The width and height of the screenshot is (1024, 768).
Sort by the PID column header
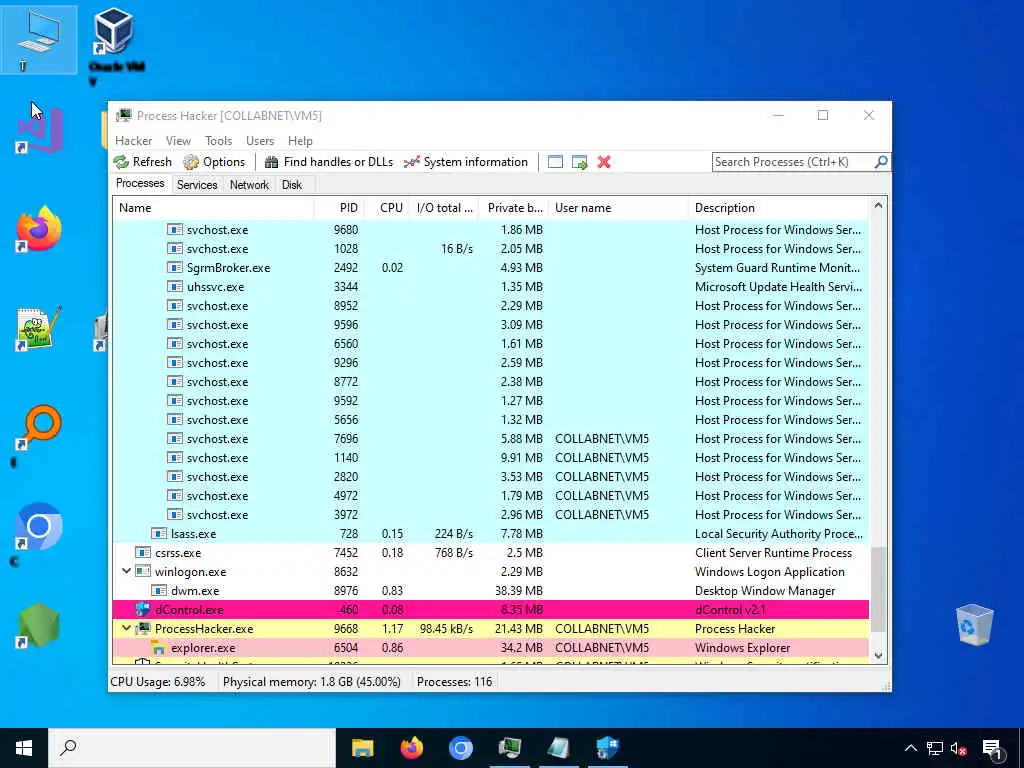click(x=338, y=208)
